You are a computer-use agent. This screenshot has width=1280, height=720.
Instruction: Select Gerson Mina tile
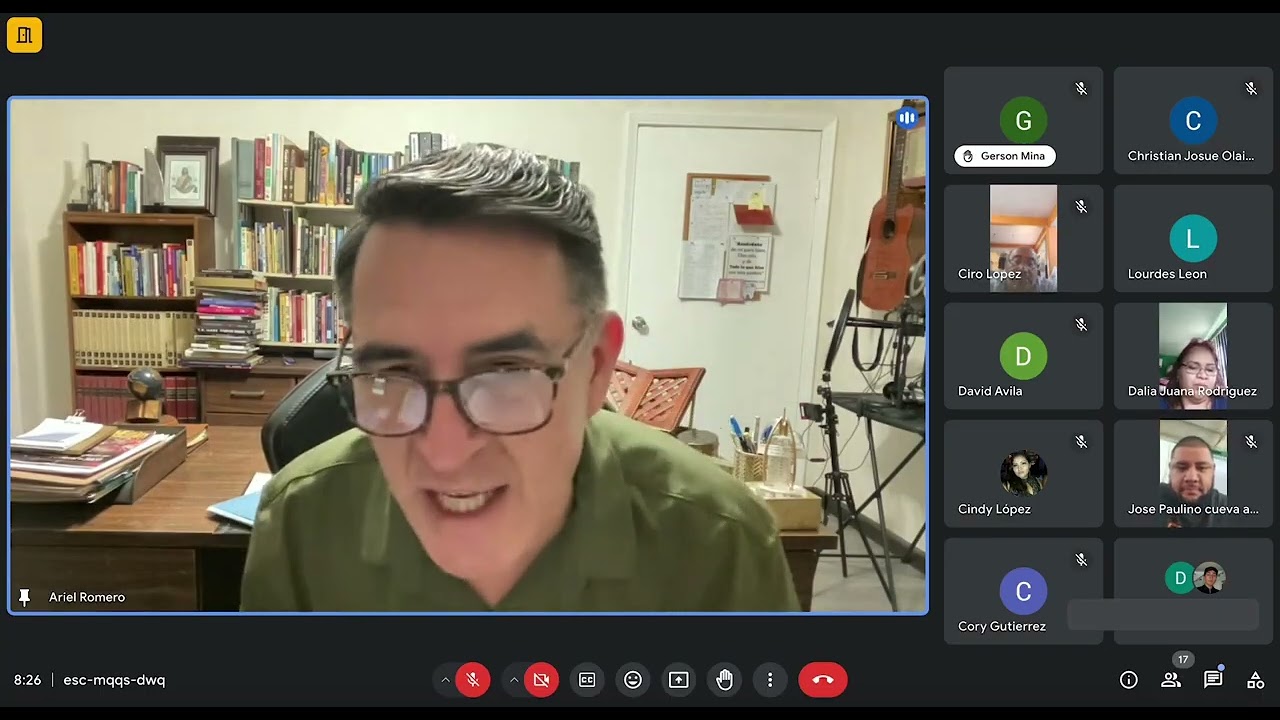1024,120
